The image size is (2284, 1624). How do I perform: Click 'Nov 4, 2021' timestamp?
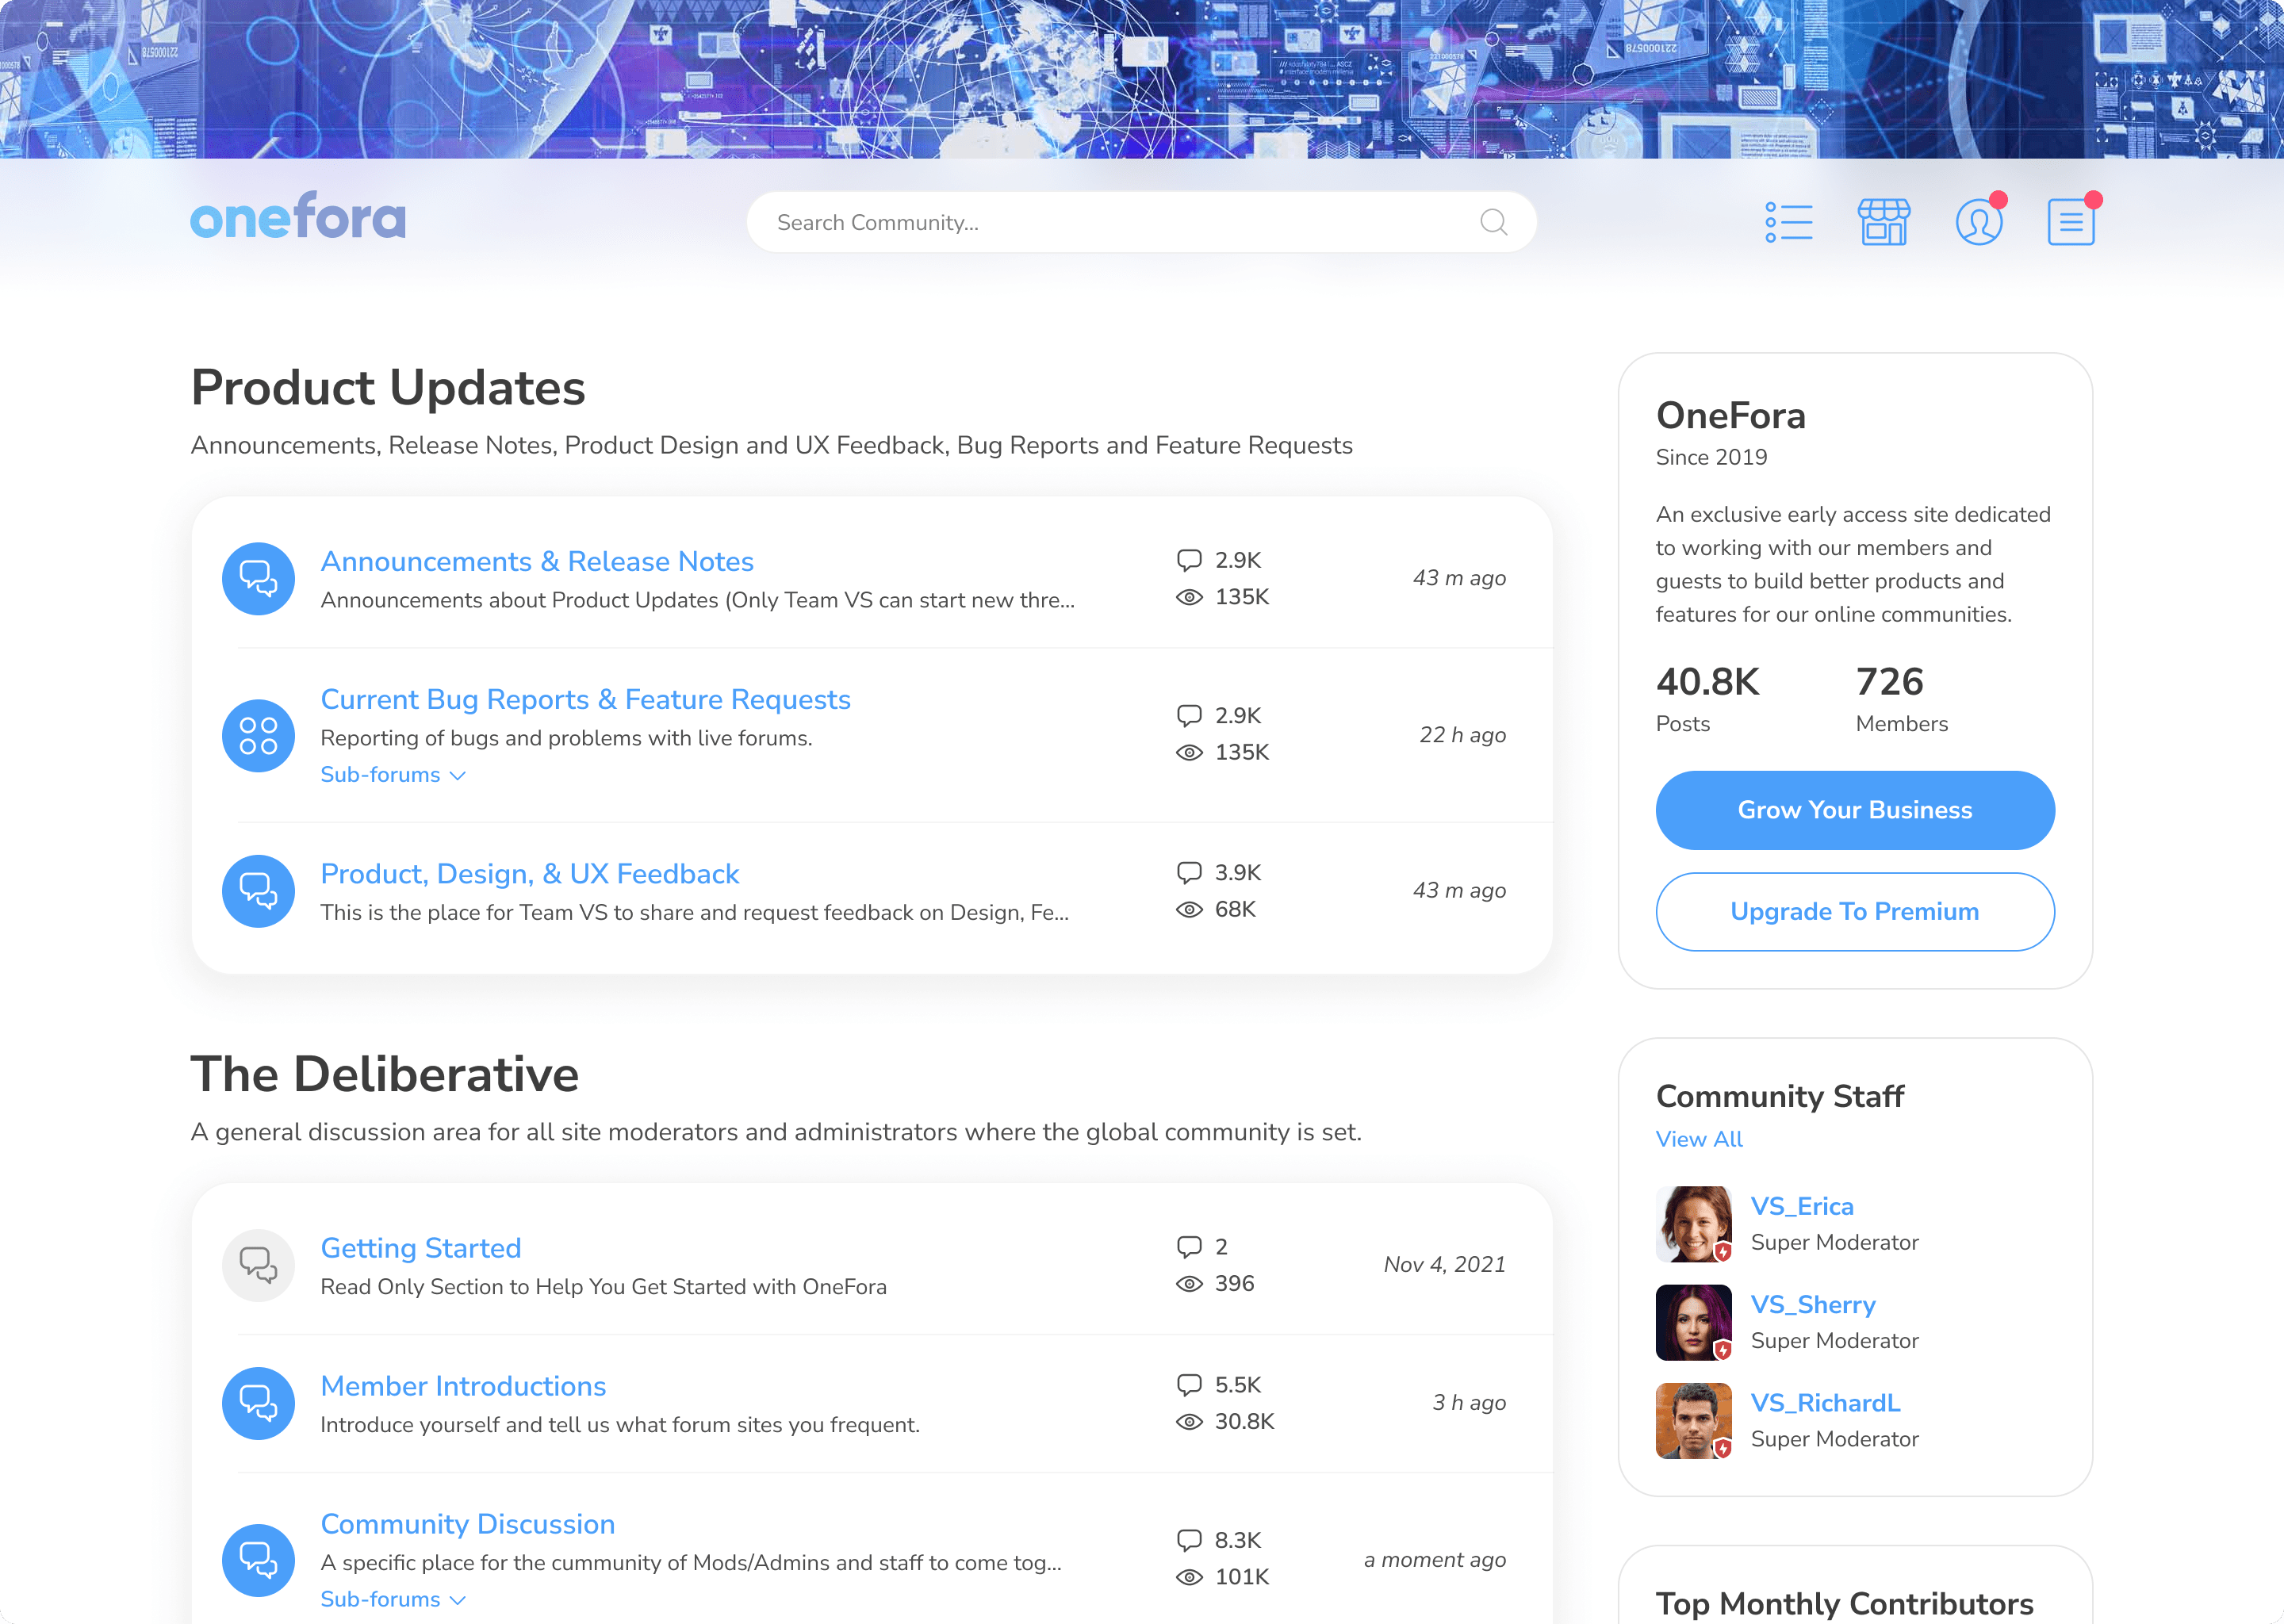pos(1444,1265)
